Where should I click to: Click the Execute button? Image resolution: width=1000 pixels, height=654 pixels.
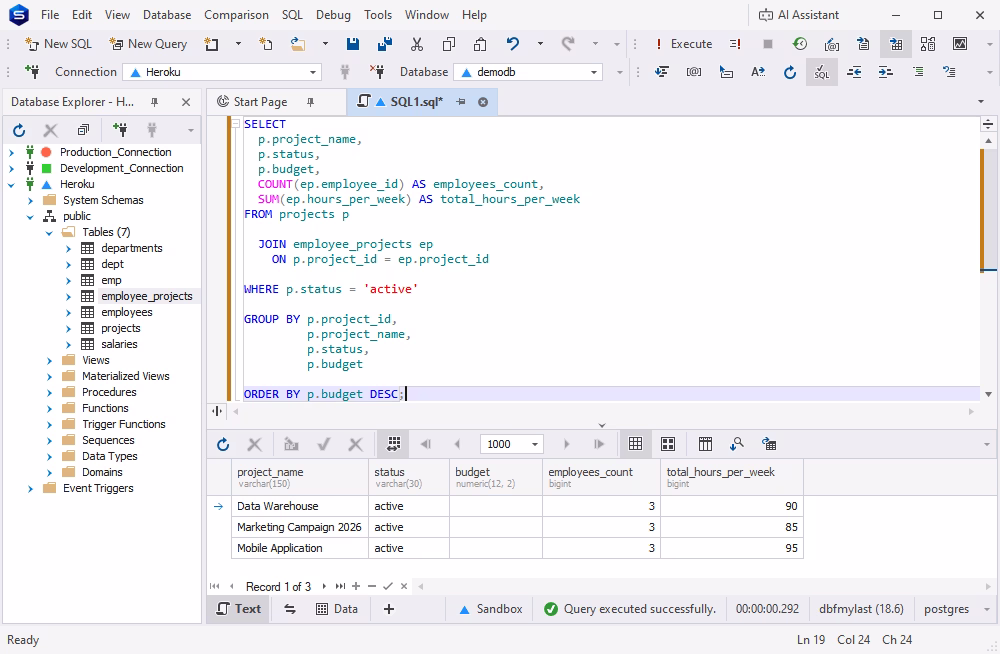(x=683, y=44)
